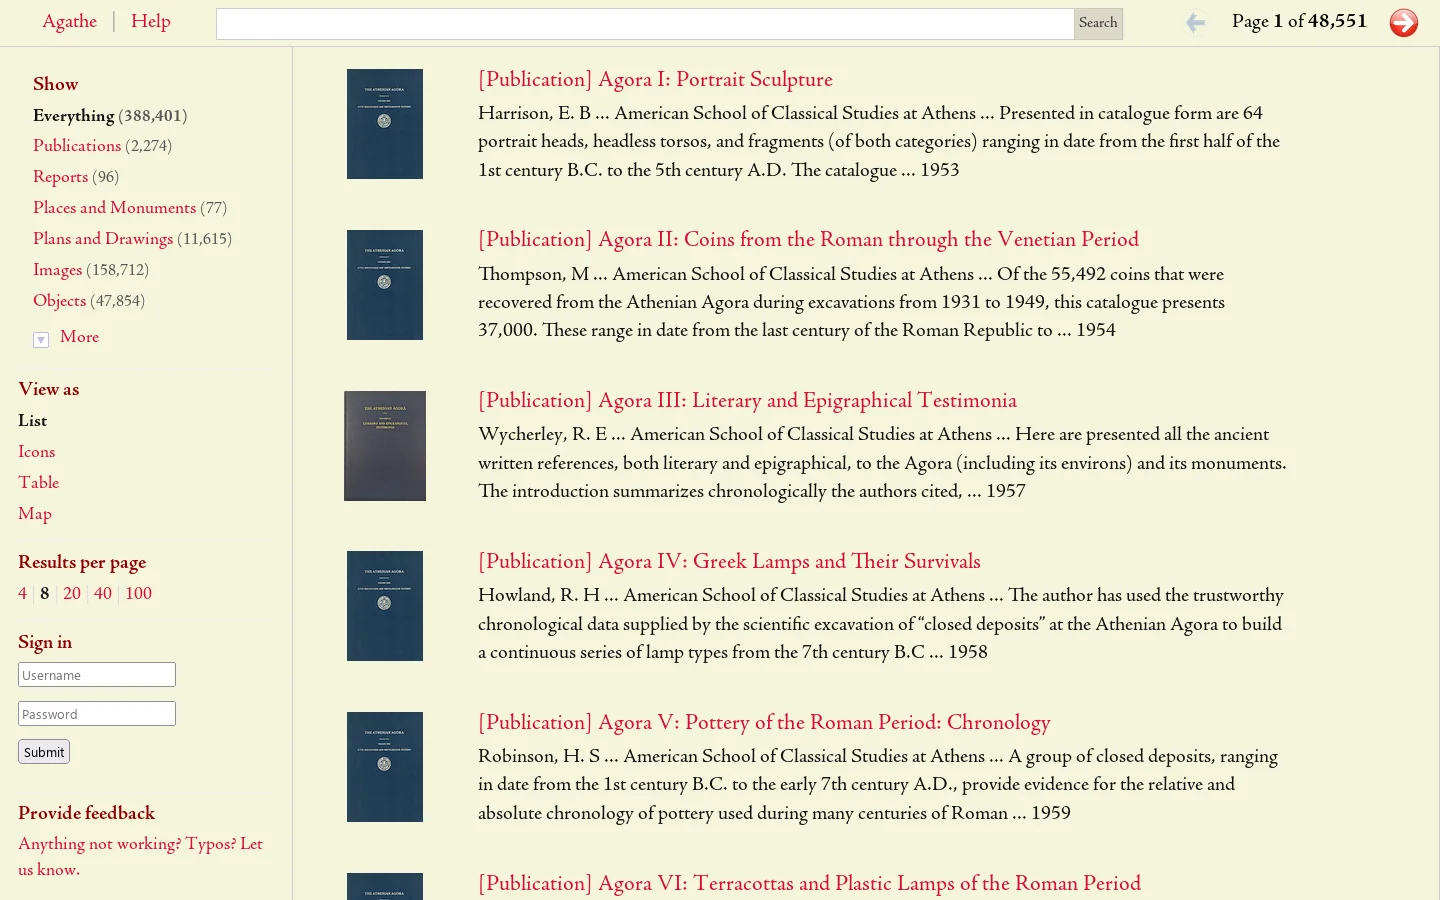
Task: Open Agora II: Coins title link
Action: tap(808, 240)
